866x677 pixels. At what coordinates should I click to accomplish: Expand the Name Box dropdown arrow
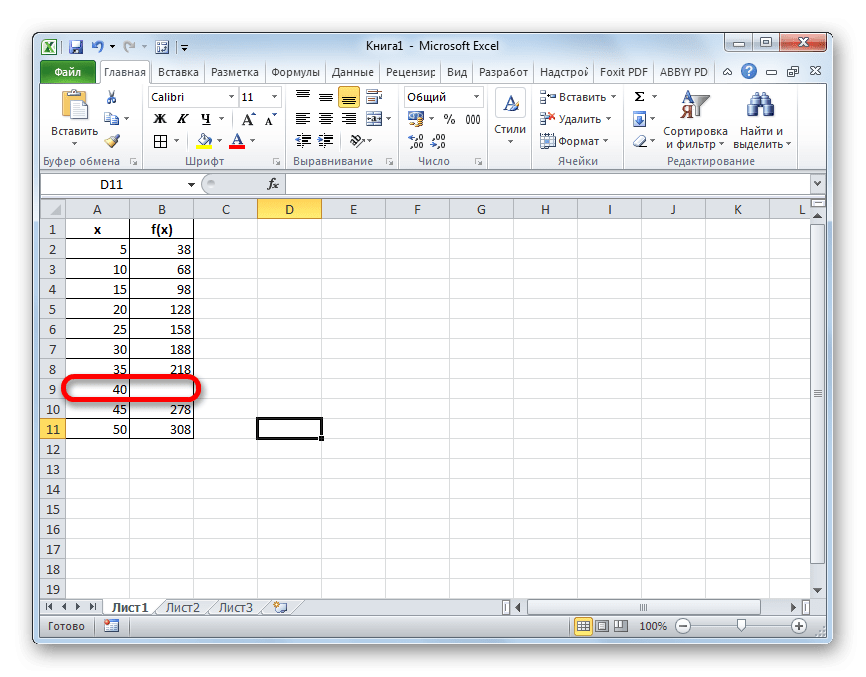pyautogui.click(x=191, y=184)
